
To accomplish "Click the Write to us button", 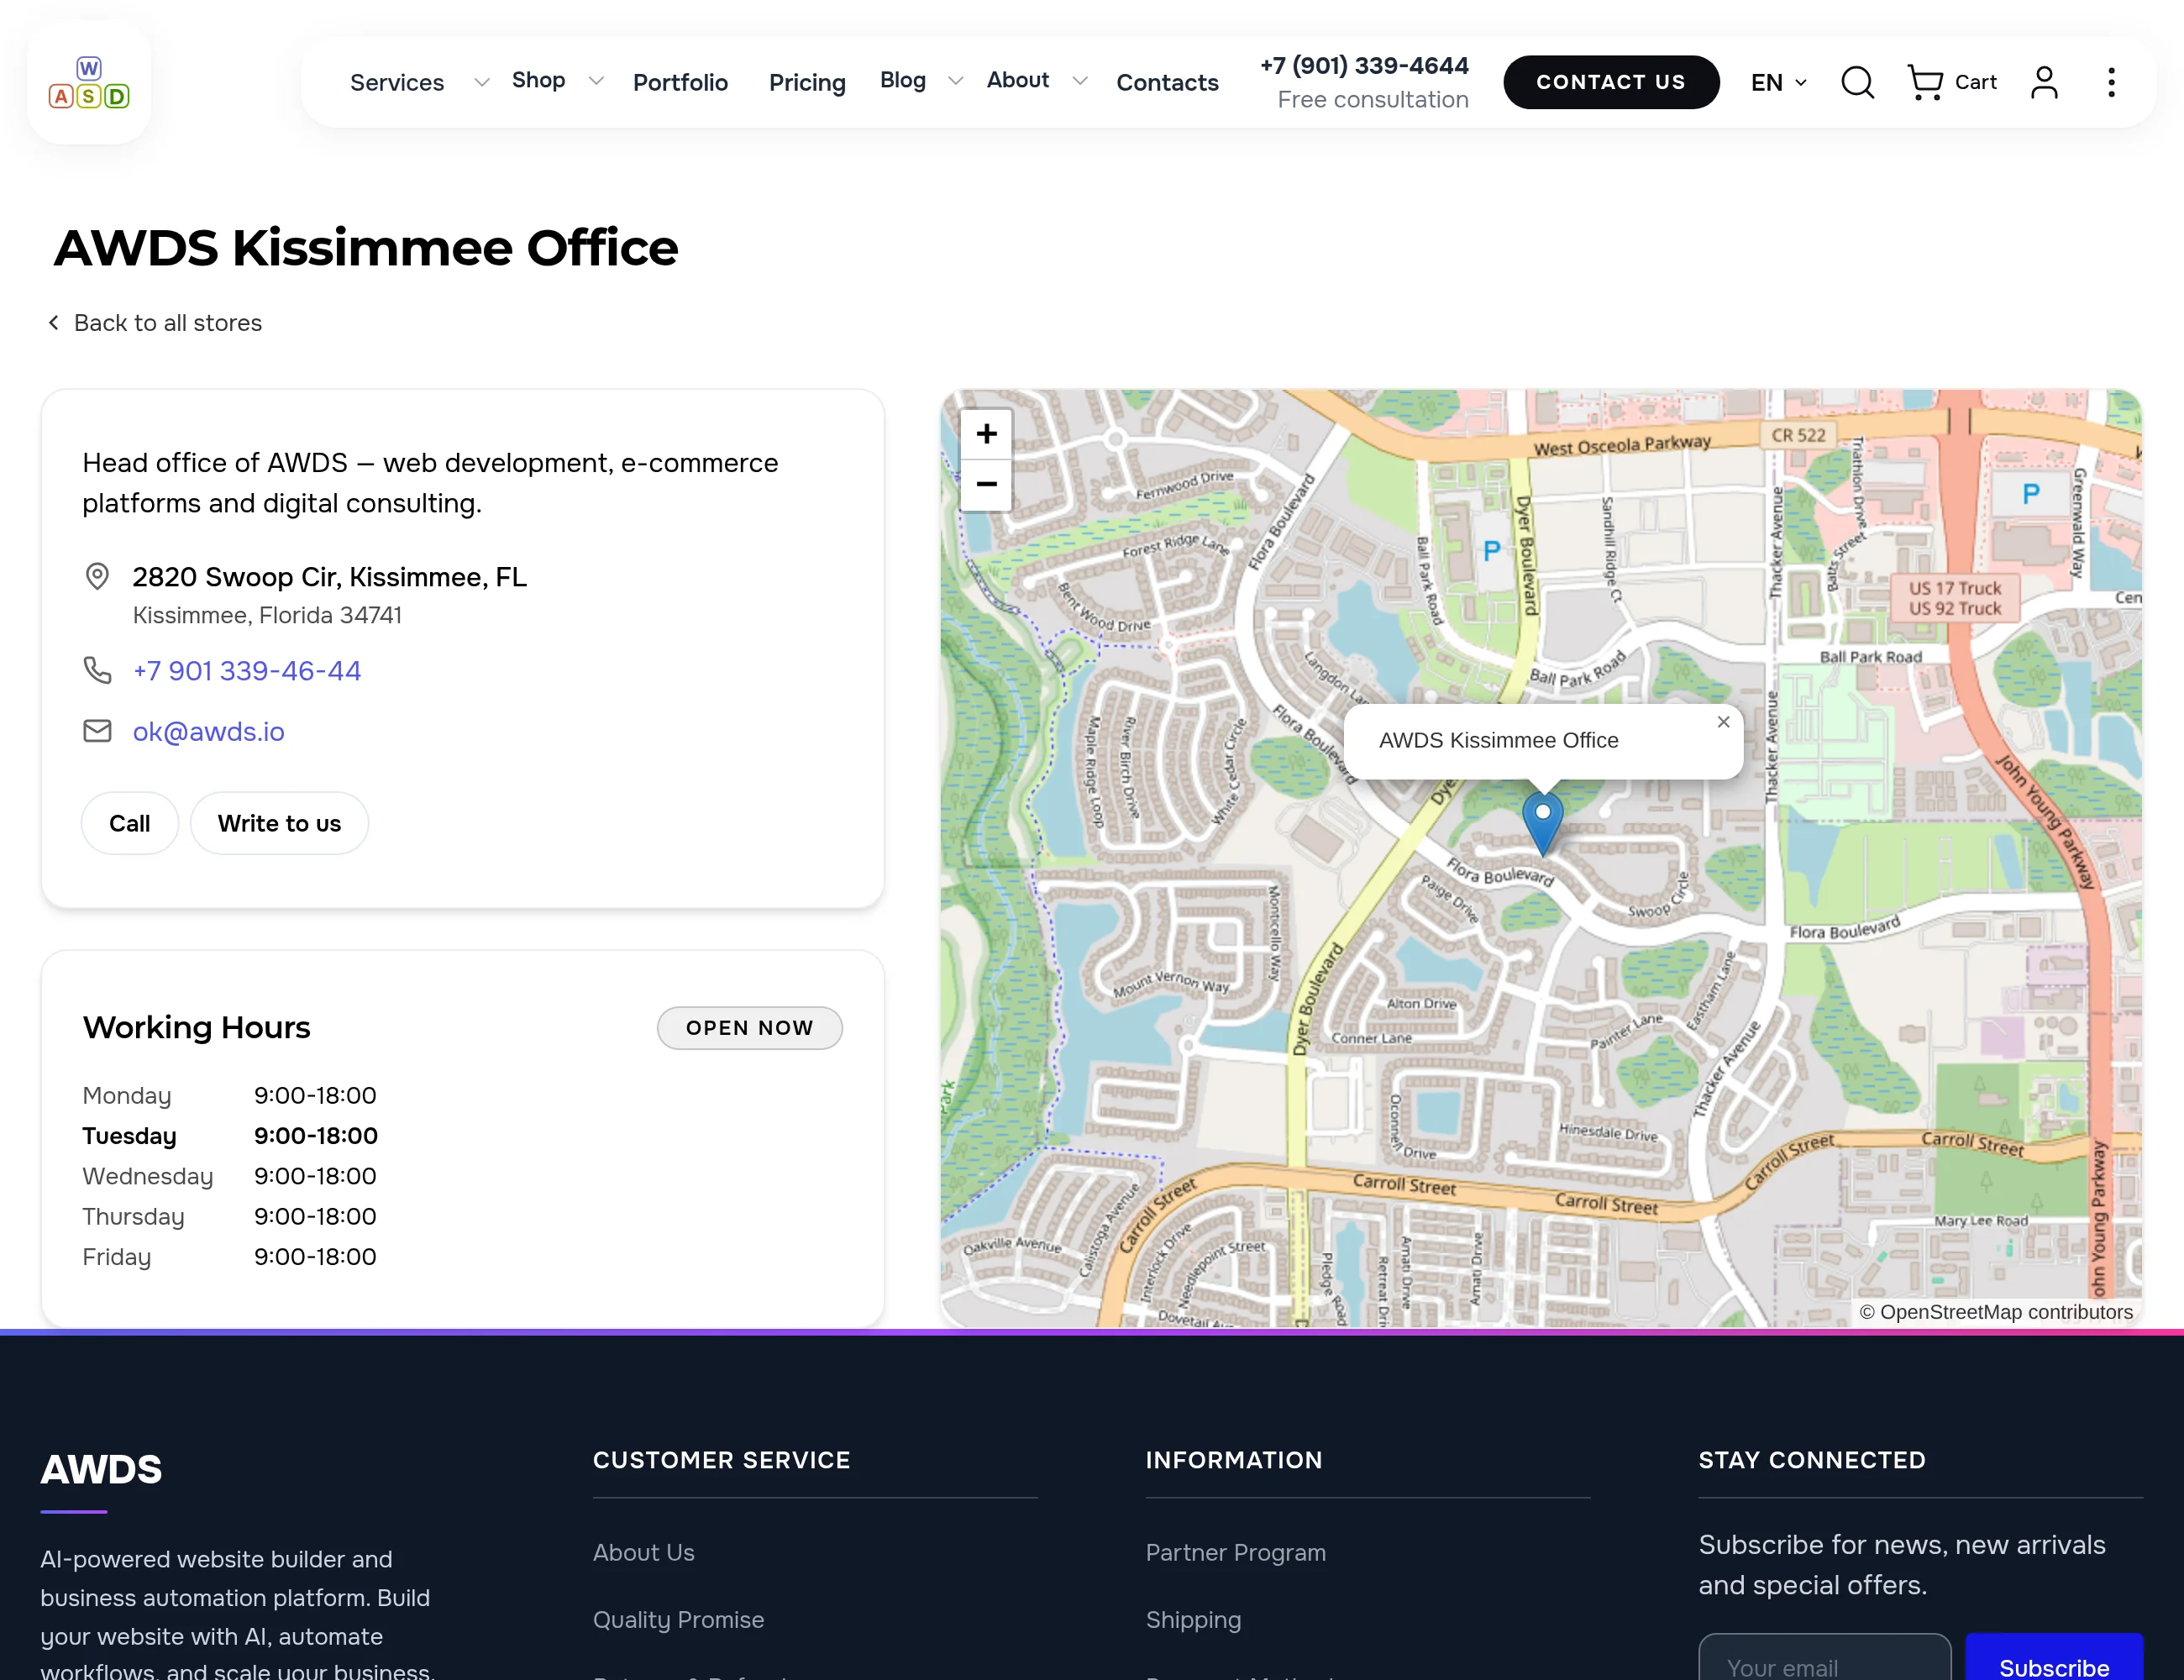I will [279, 823].
